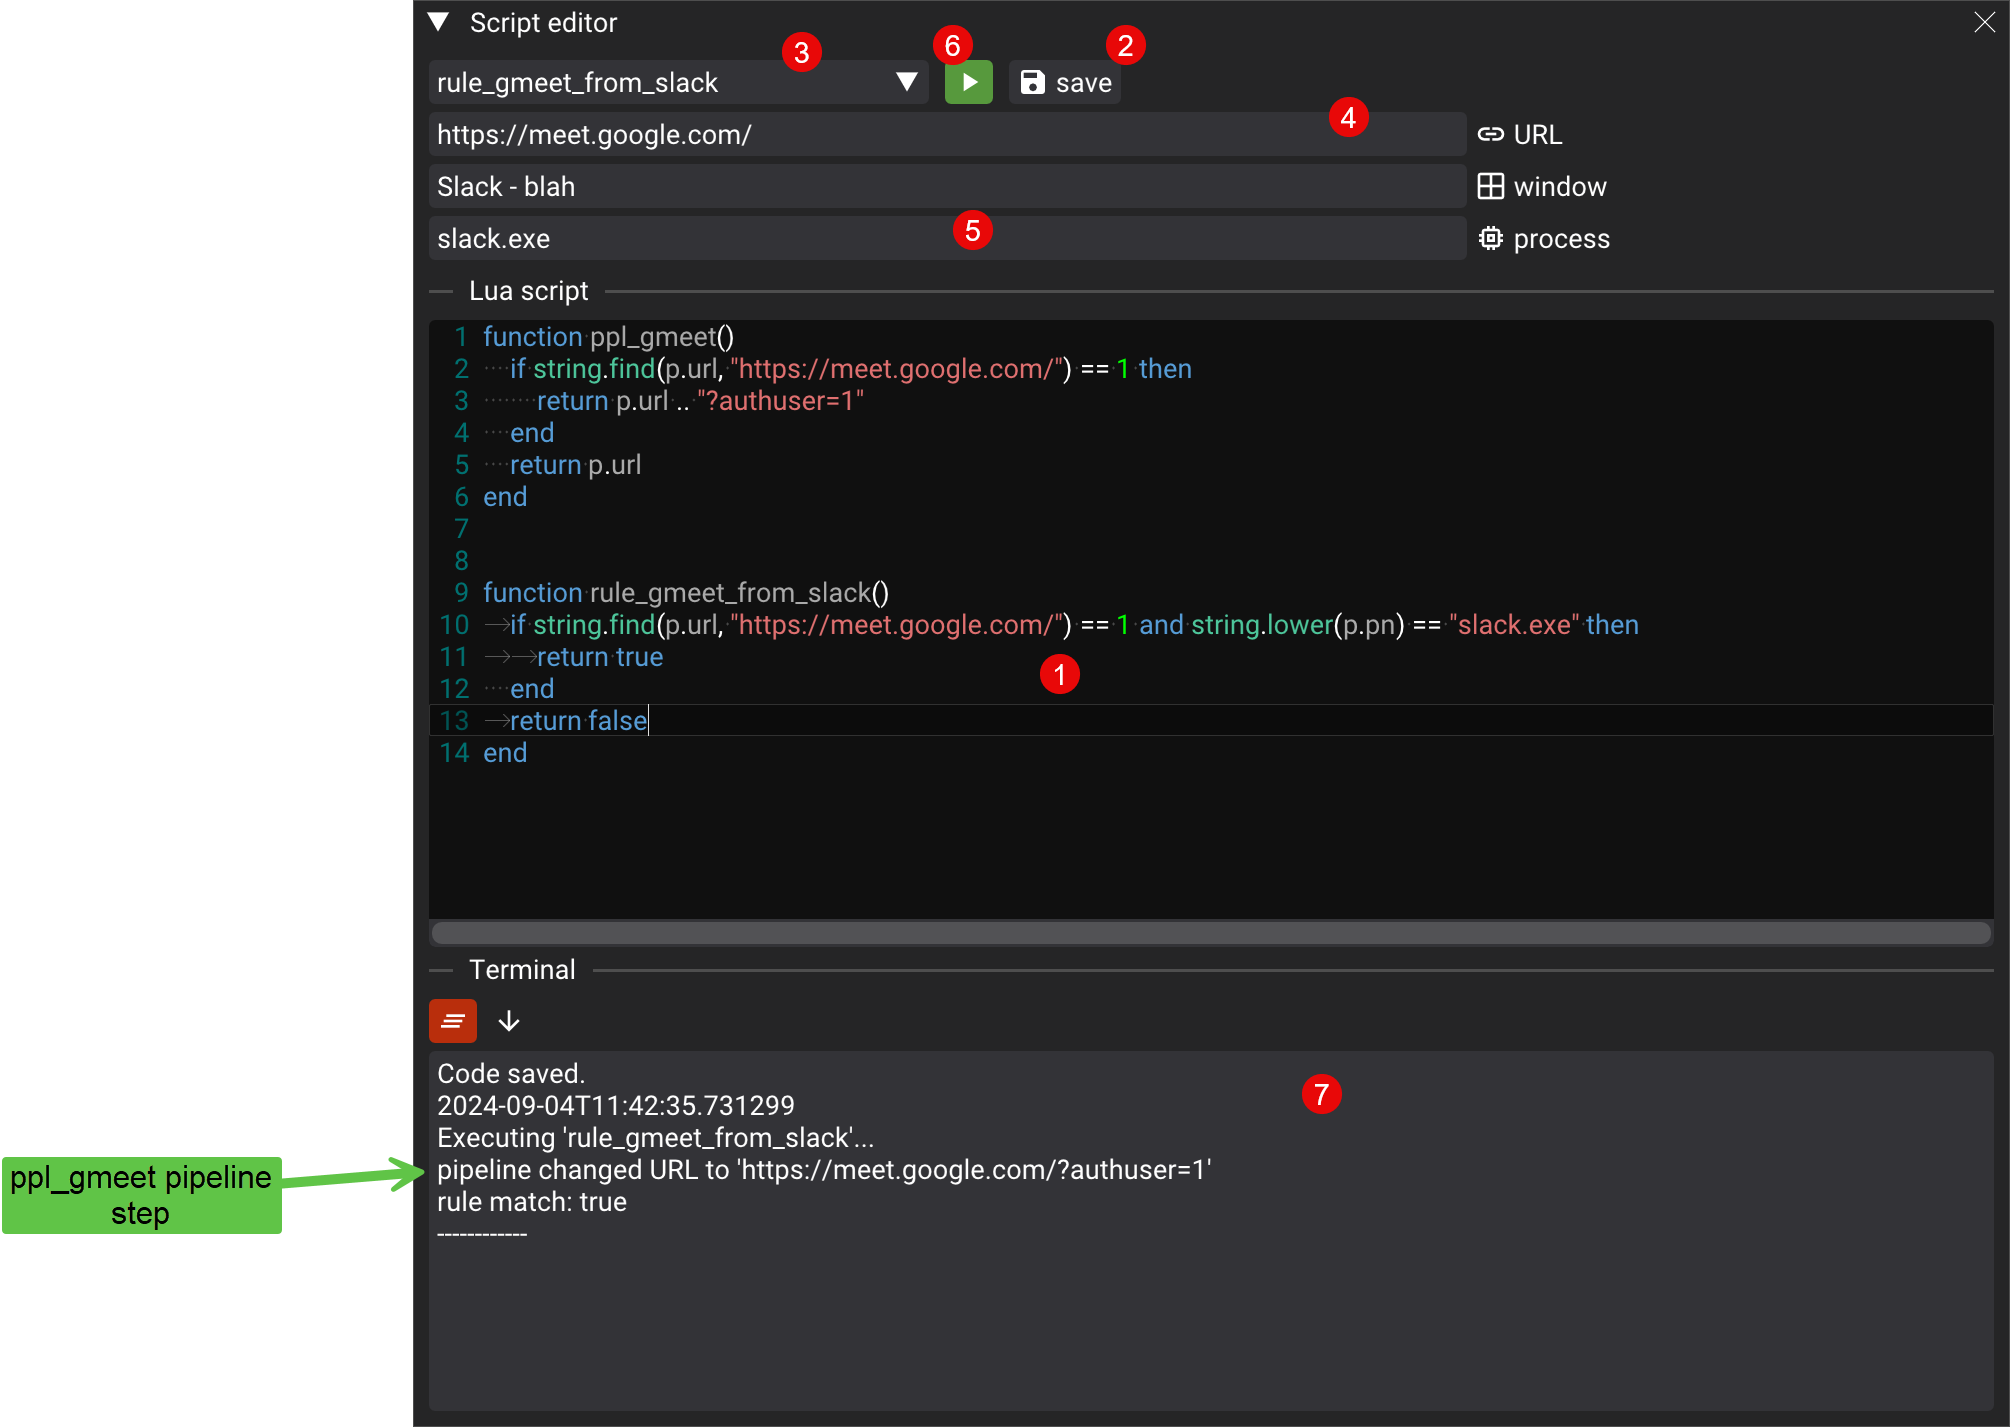Click the Slack - blah window title field

click(947, 186)
